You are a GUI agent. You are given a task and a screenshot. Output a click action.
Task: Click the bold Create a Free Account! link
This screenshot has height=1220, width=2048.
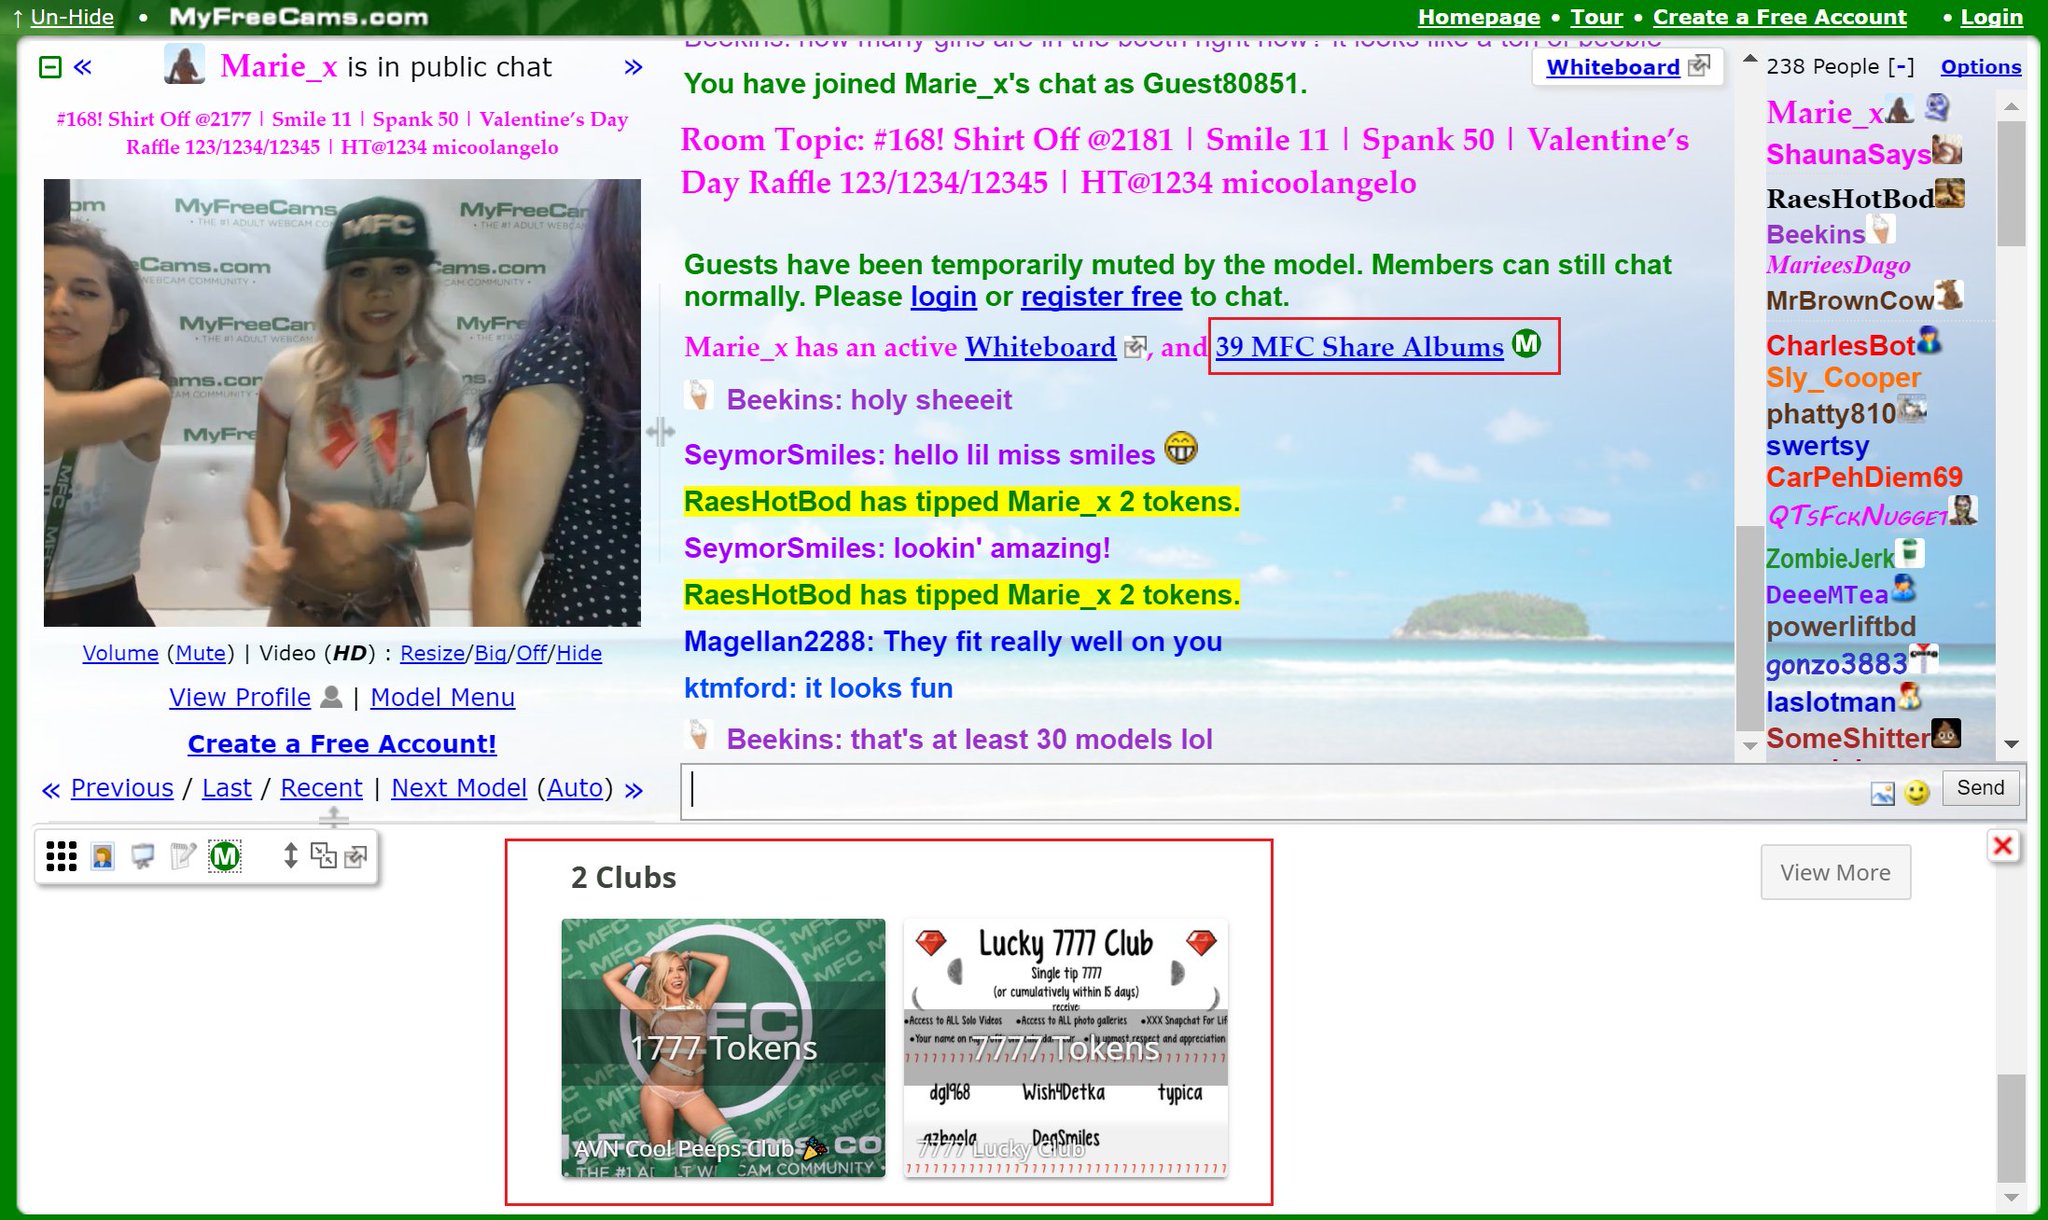[x=342, y=744]
